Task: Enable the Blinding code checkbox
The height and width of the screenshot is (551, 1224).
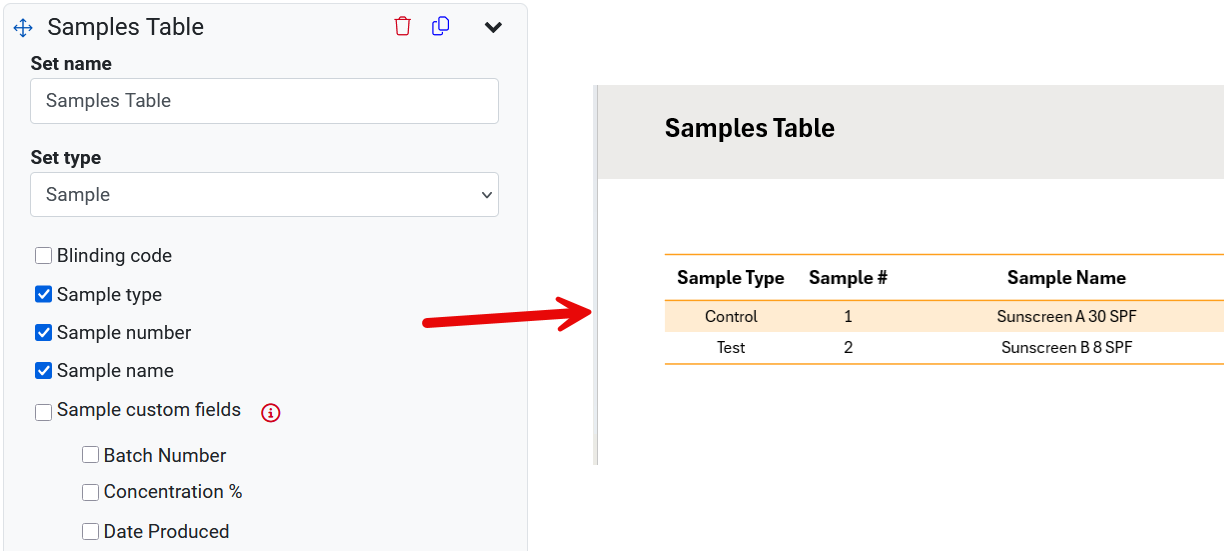Action: pyautogui.click(x=44, y=256)
